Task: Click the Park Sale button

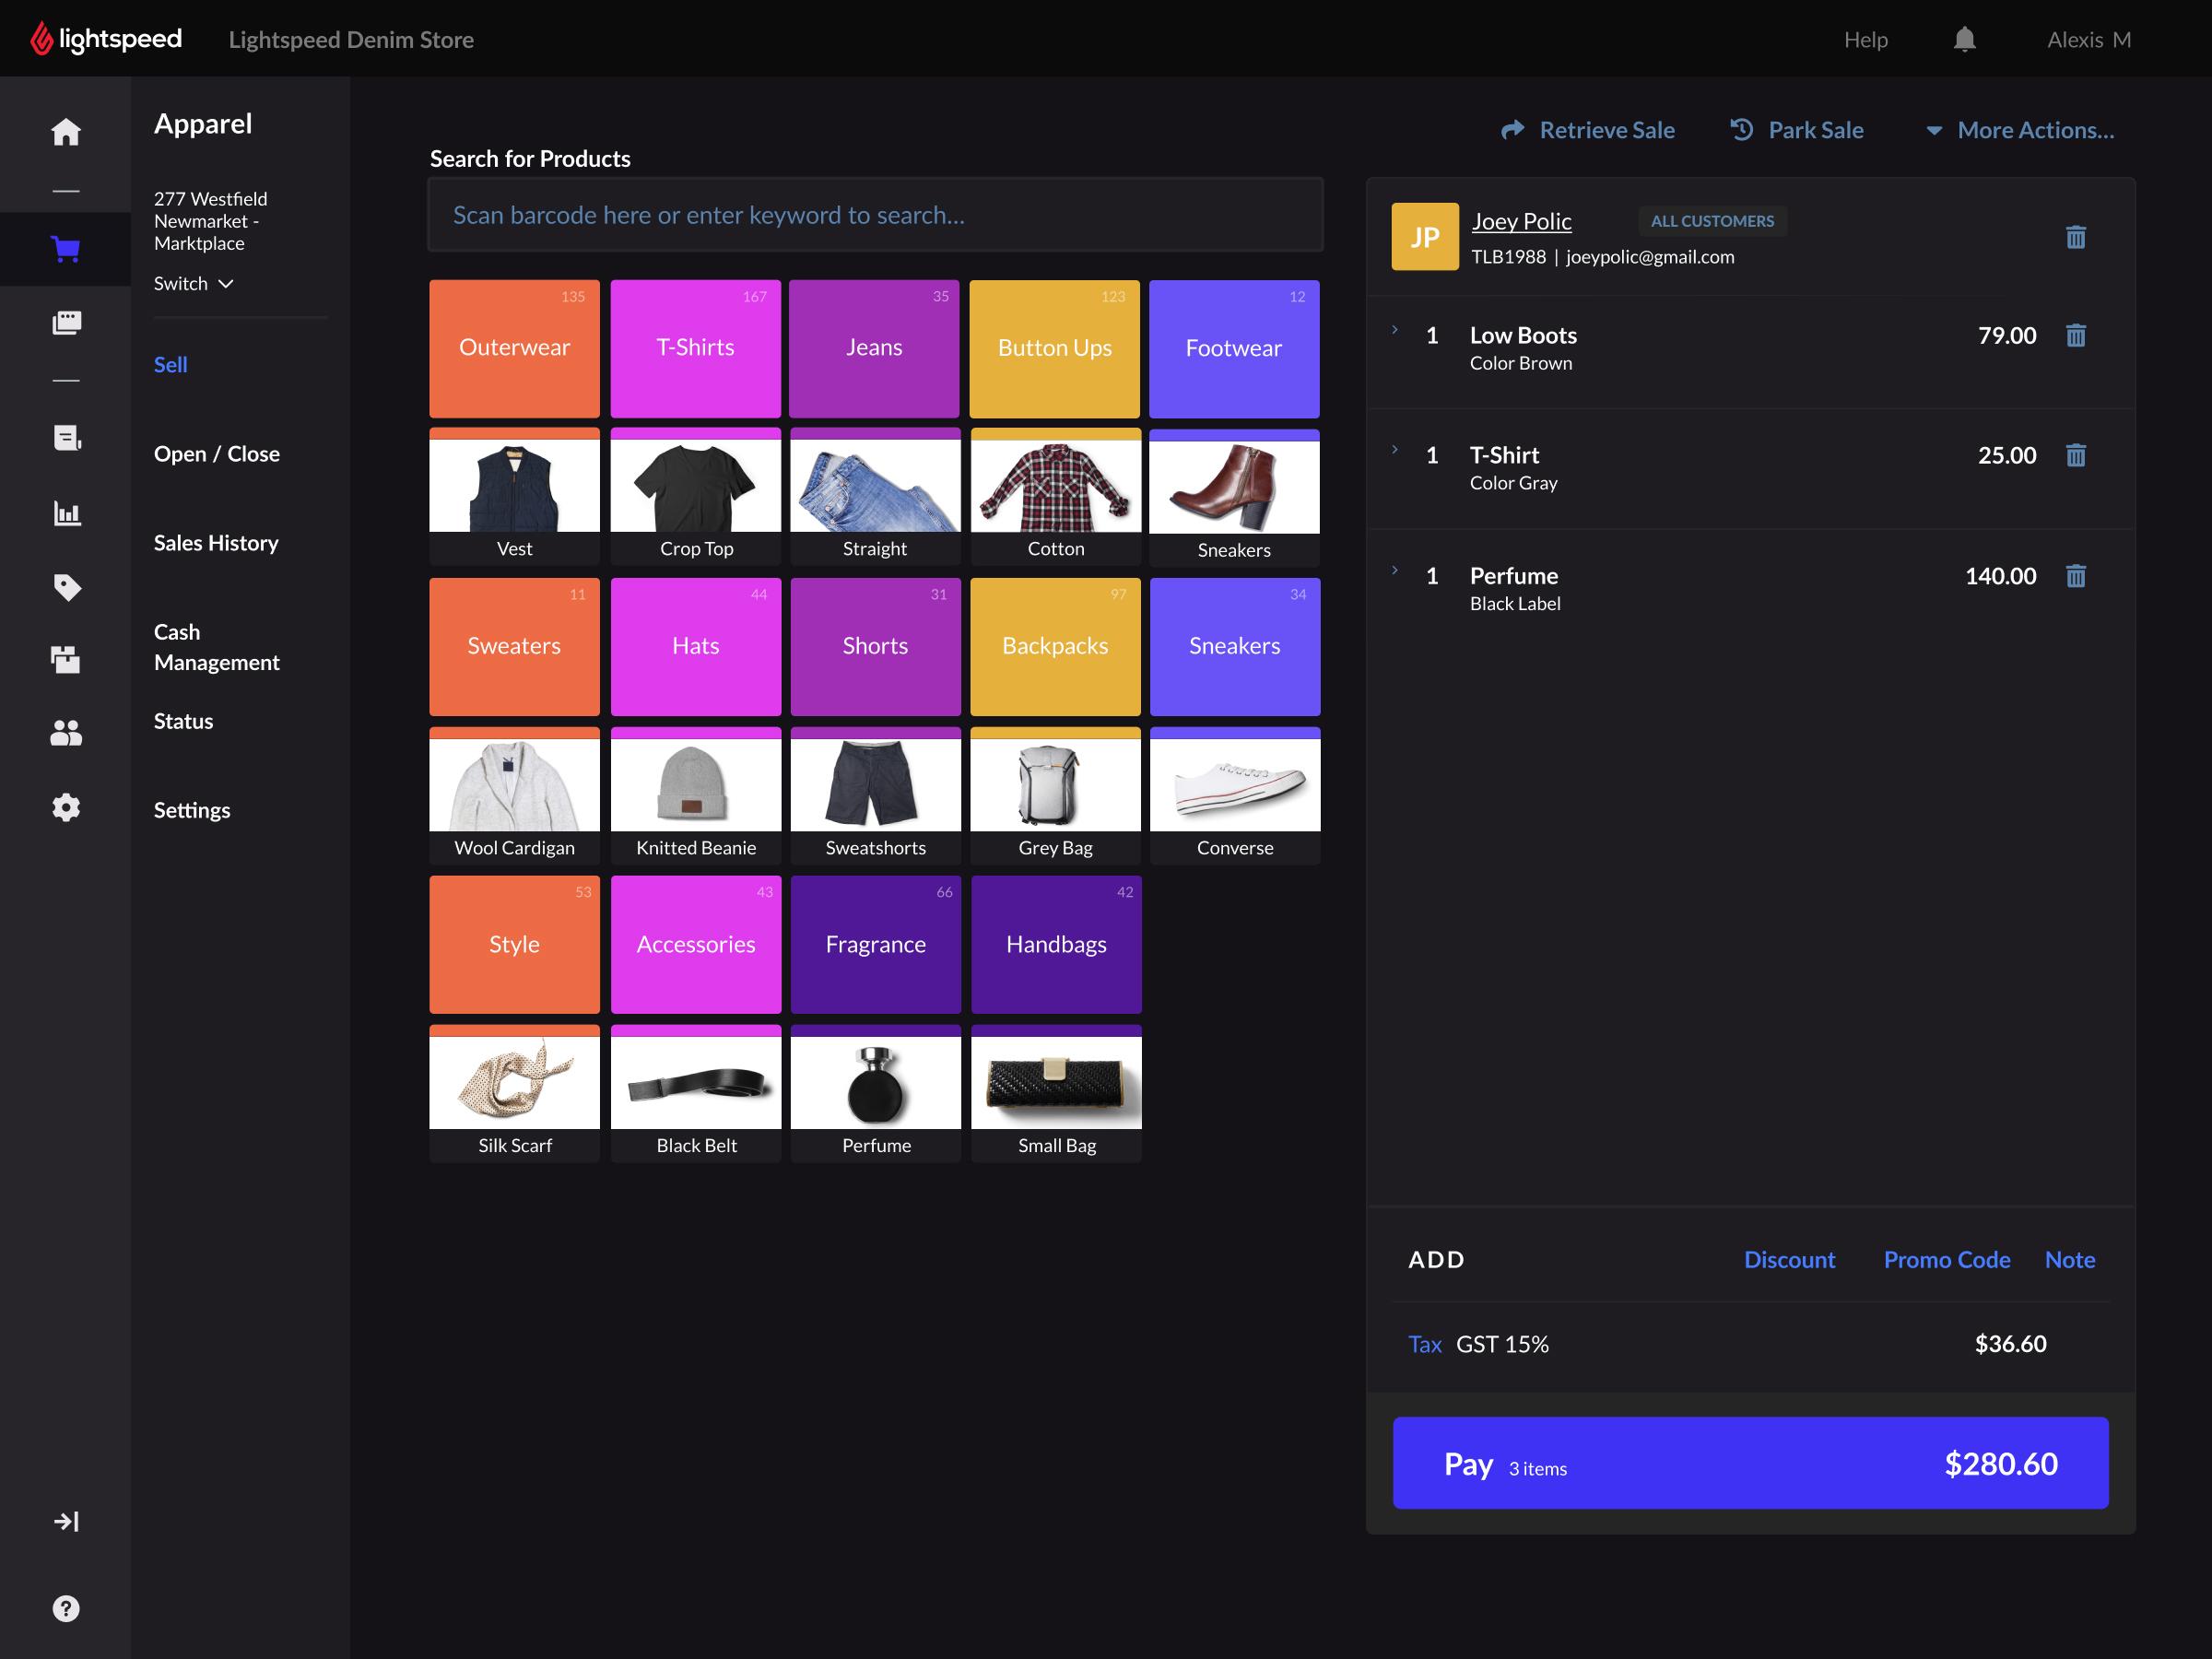Action: point(1796,129)
